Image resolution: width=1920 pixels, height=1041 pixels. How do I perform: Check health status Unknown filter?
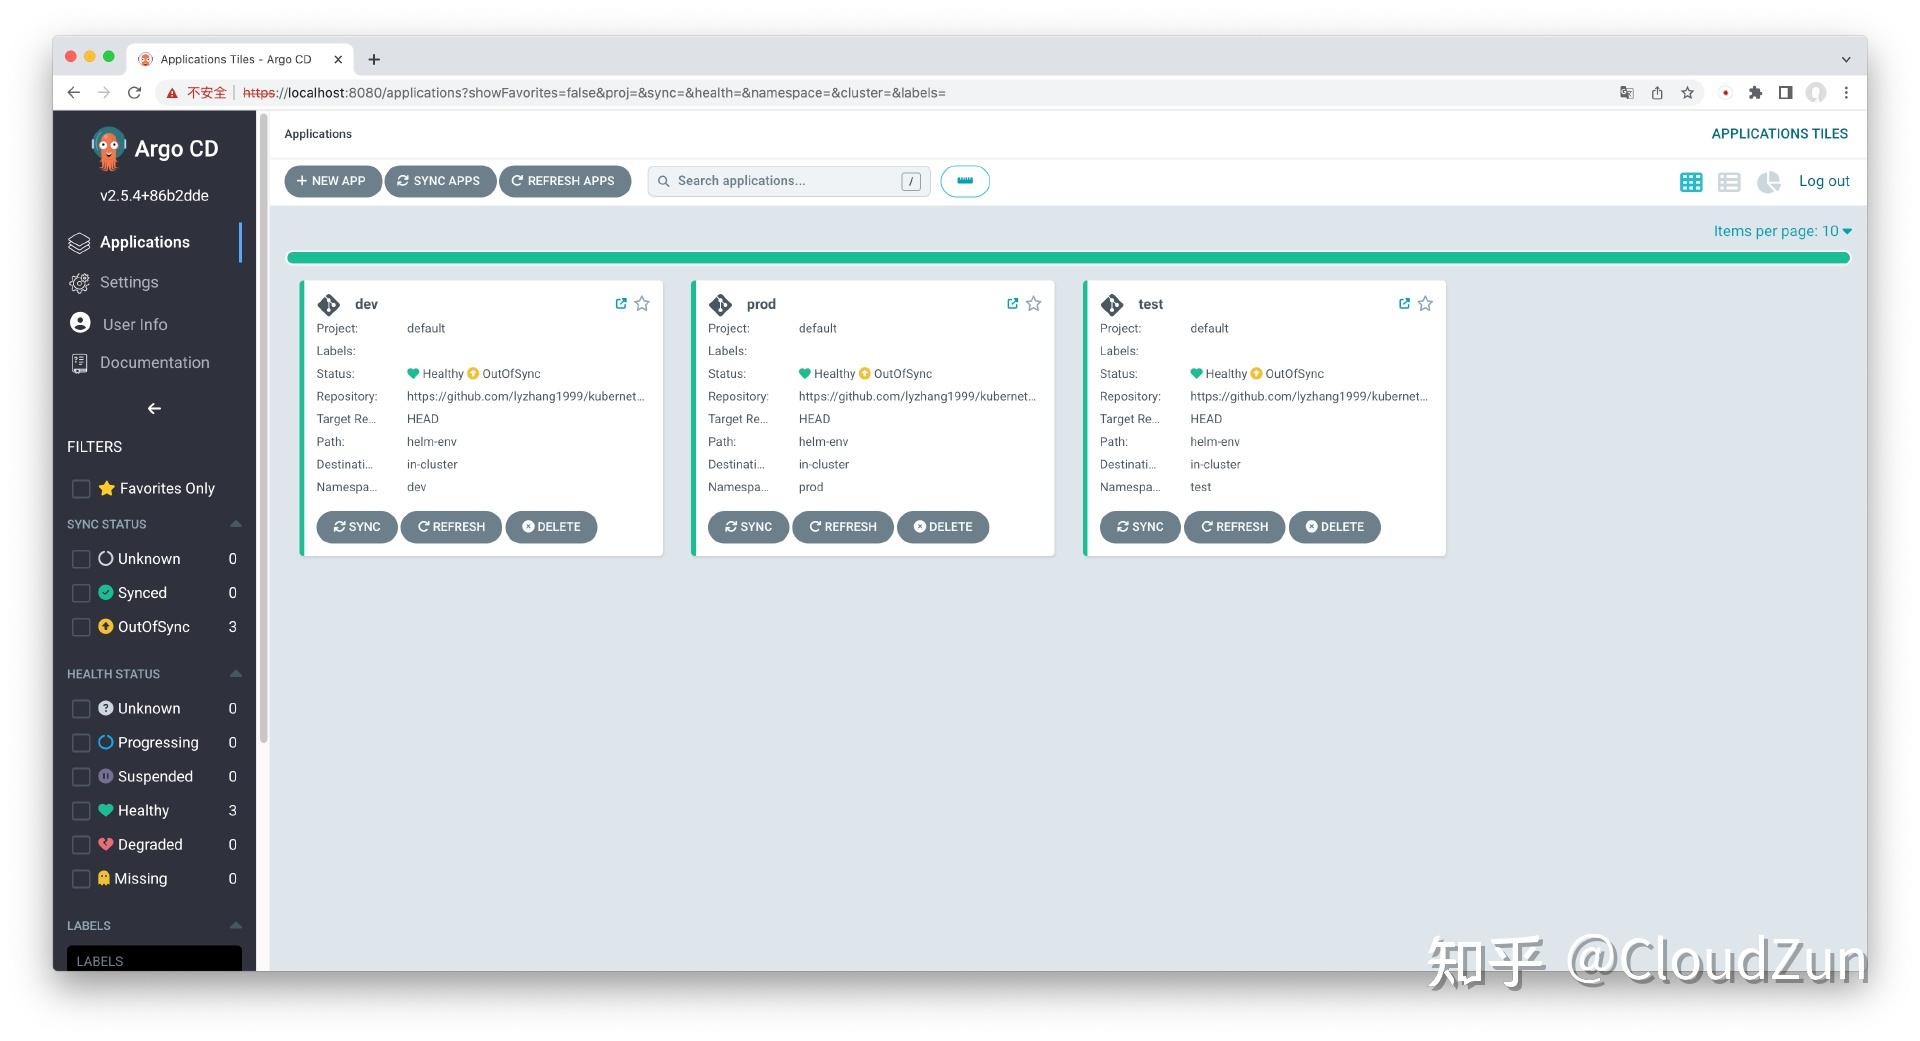81,709
